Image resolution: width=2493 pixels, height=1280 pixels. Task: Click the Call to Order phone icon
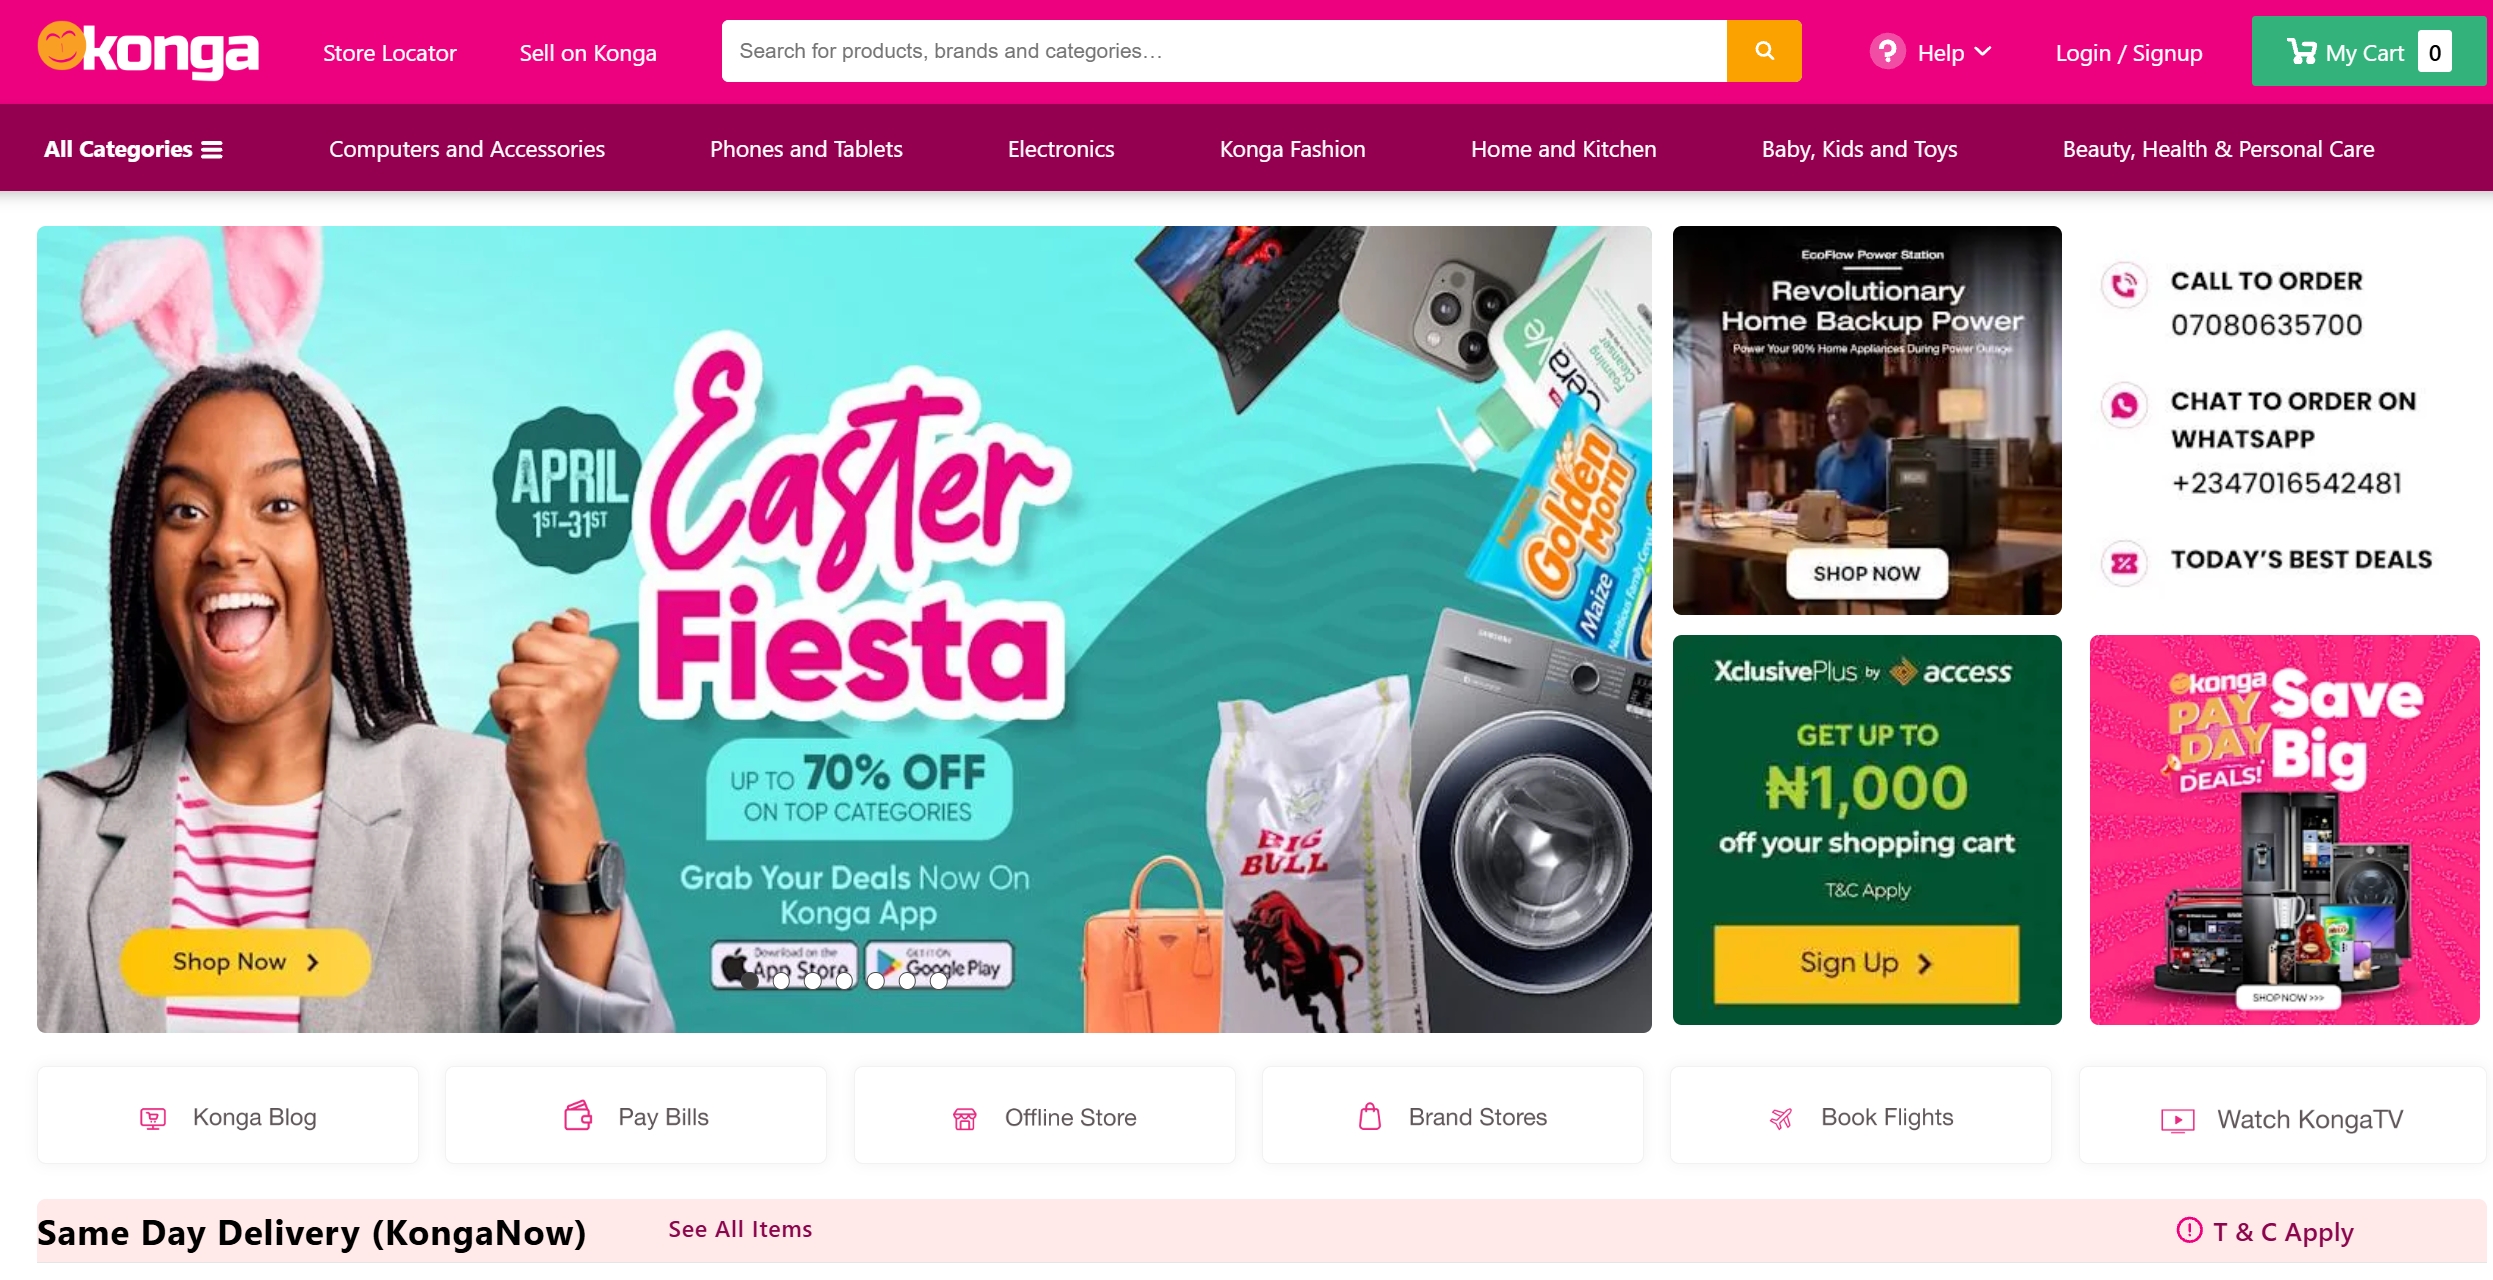point(2124,285)
